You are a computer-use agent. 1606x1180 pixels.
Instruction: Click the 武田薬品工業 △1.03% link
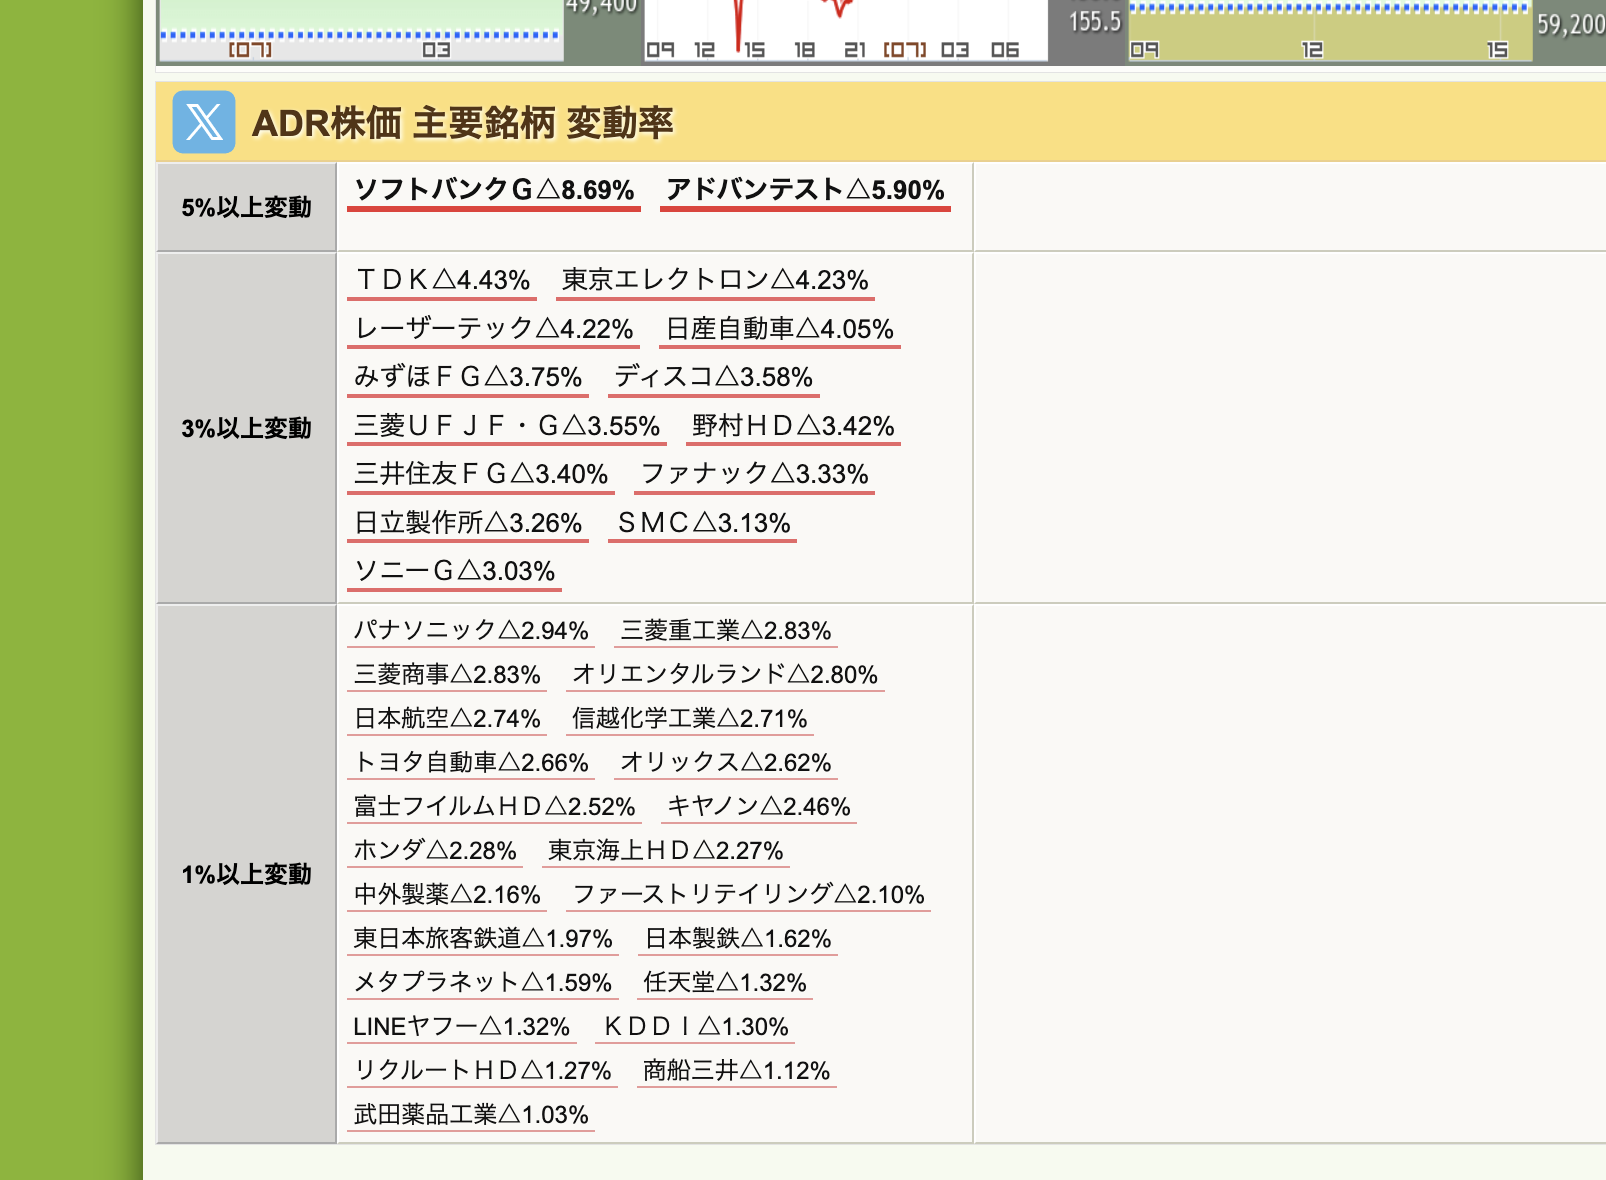471,1115
